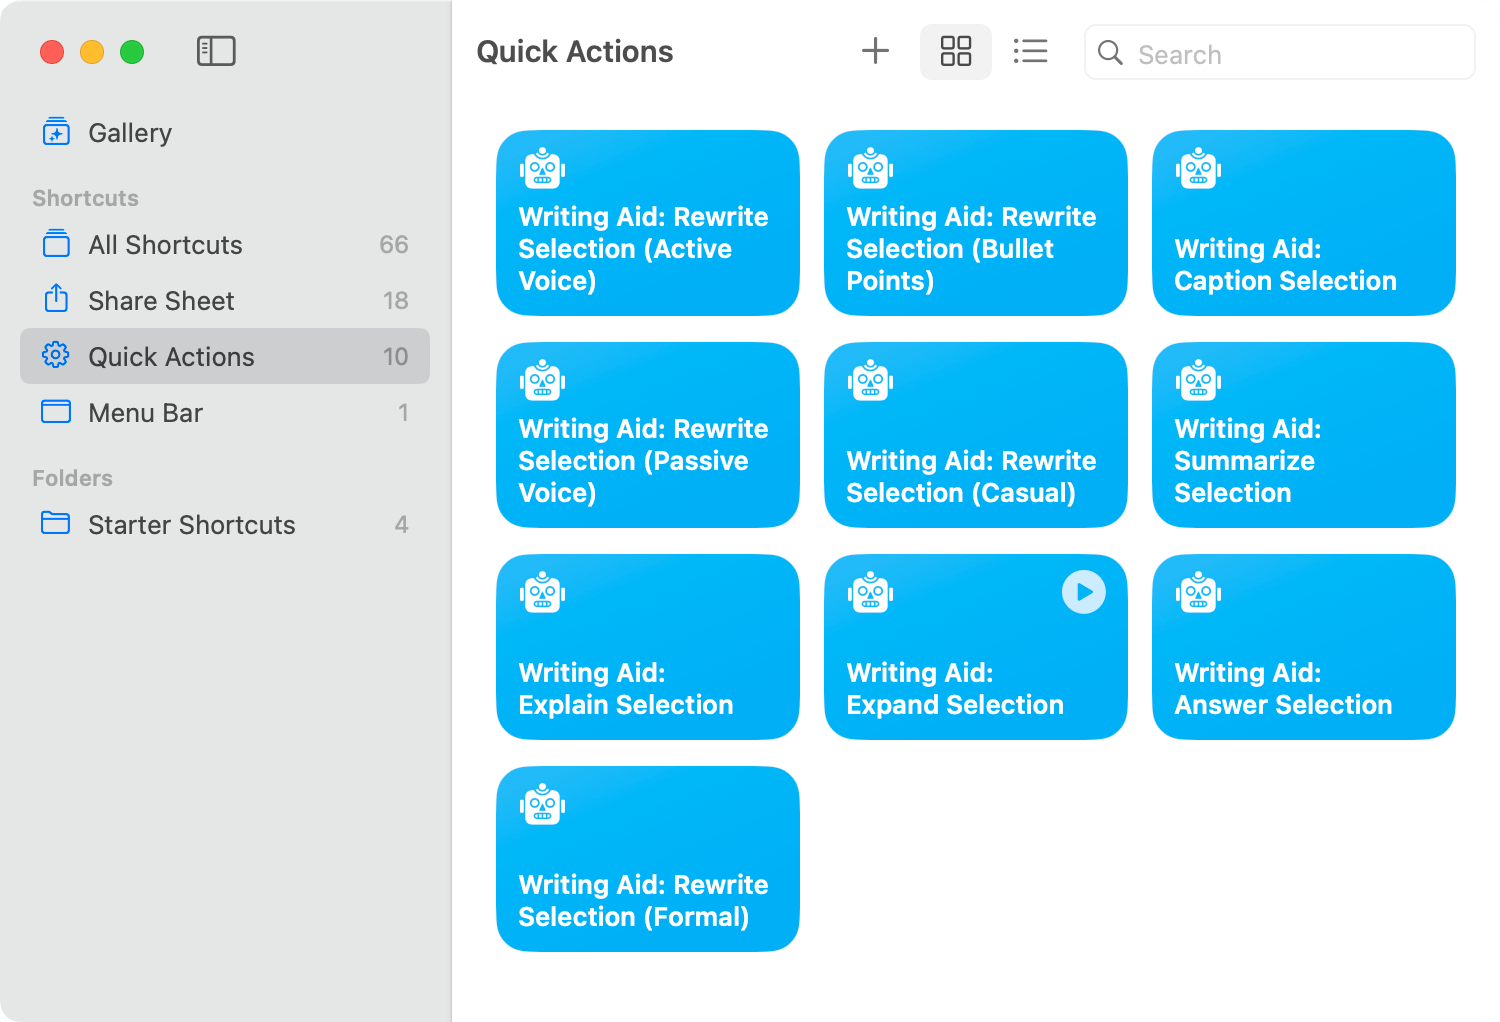Open Caption Selection shortcut card
Viewport: 1500px width, 1022px height.
pos(1304,223)
